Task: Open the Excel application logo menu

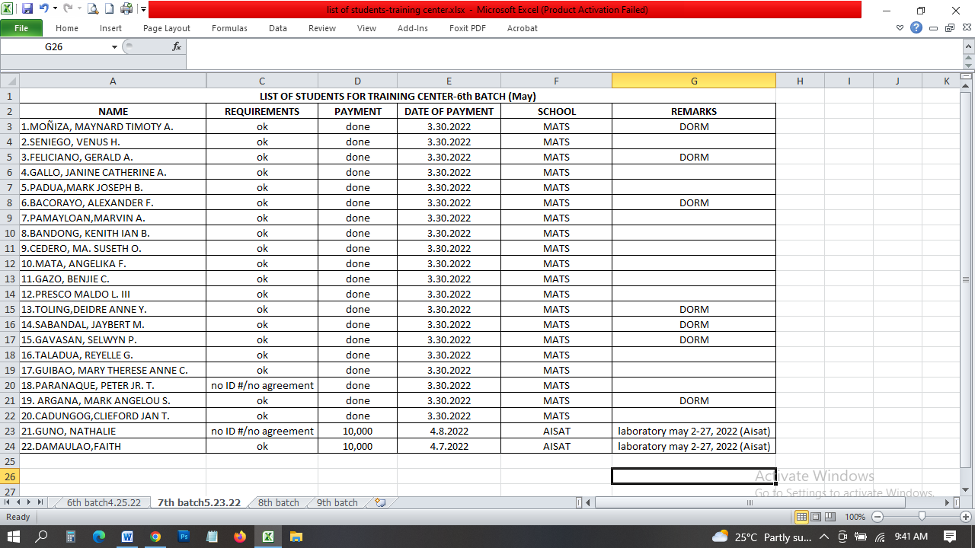Action: [7, 9]
